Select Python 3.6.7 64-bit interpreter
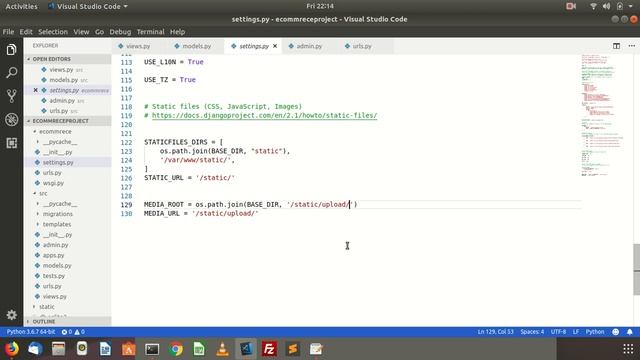This screenshot has width=640, height=360. point(31,332)
